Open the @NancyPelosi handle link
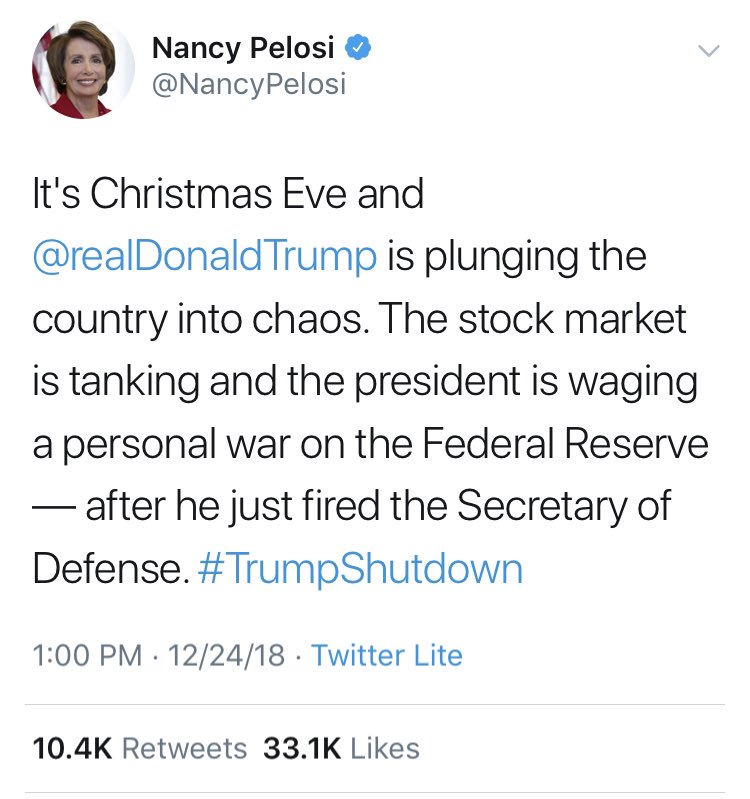Image resolution: width=750 pixels, height=799 pixels. click(247, 85)
